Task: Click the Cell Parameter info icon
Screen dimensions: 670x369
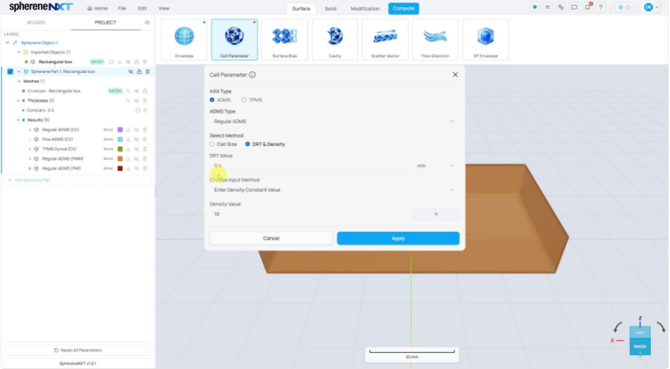Action: pyautogui.click(x=253, y=75)
